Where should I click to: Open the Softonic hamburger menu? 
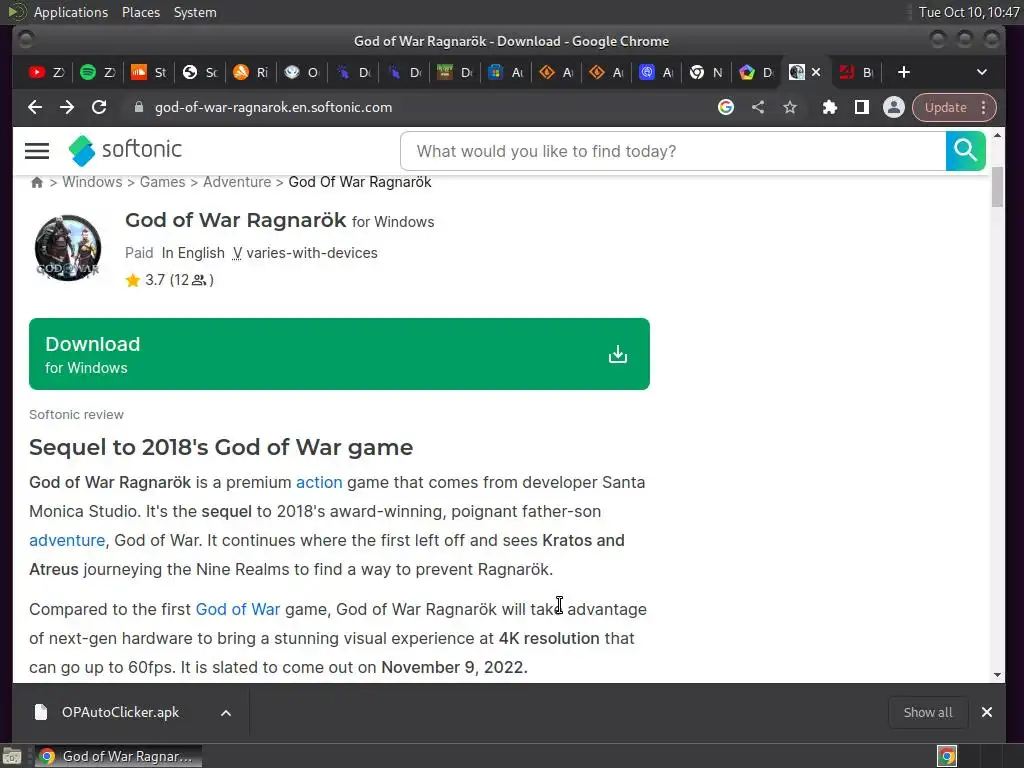pyautogui.click(x=37, y=151)
